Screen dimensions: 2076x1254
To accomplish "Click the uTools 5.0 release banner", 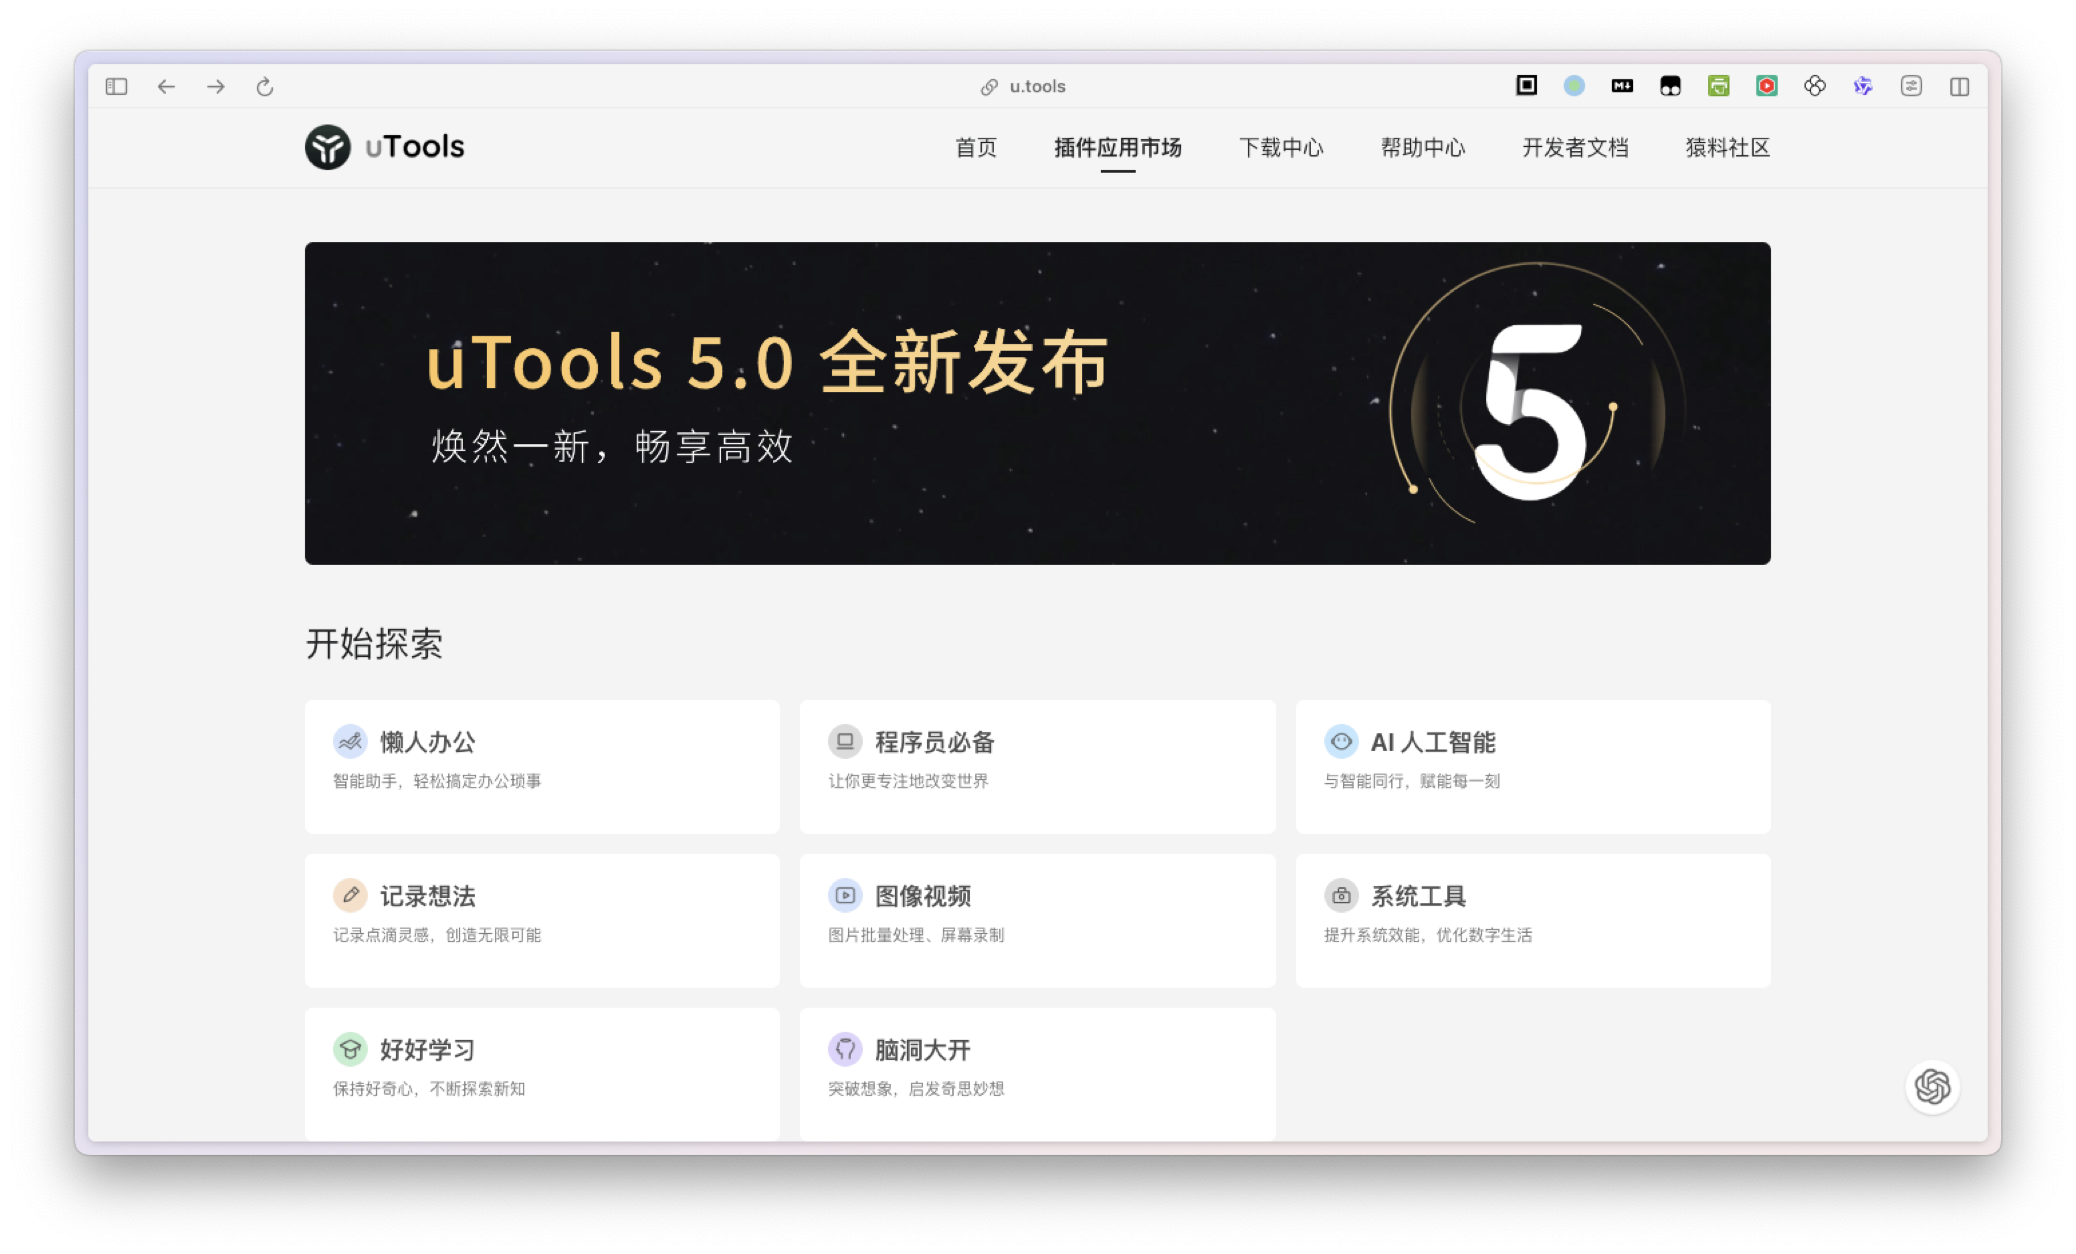I will pyautogui.click(x=1037, y=403).
